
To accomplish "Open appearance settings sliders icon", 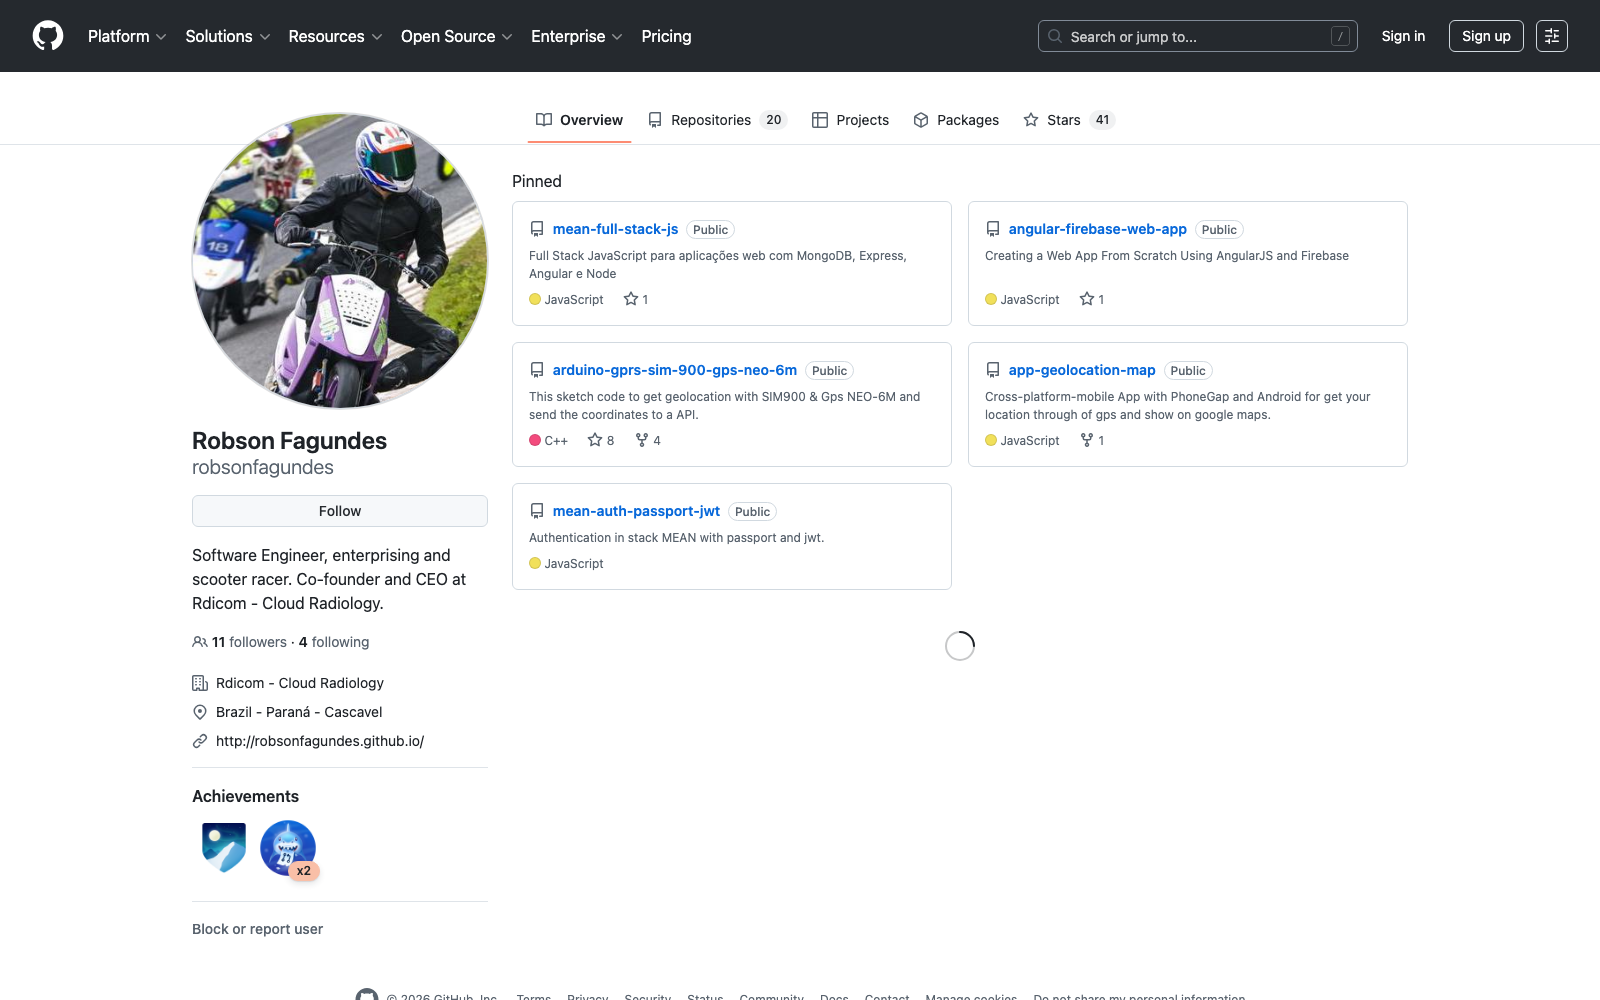I will [x=1552, y=36].
